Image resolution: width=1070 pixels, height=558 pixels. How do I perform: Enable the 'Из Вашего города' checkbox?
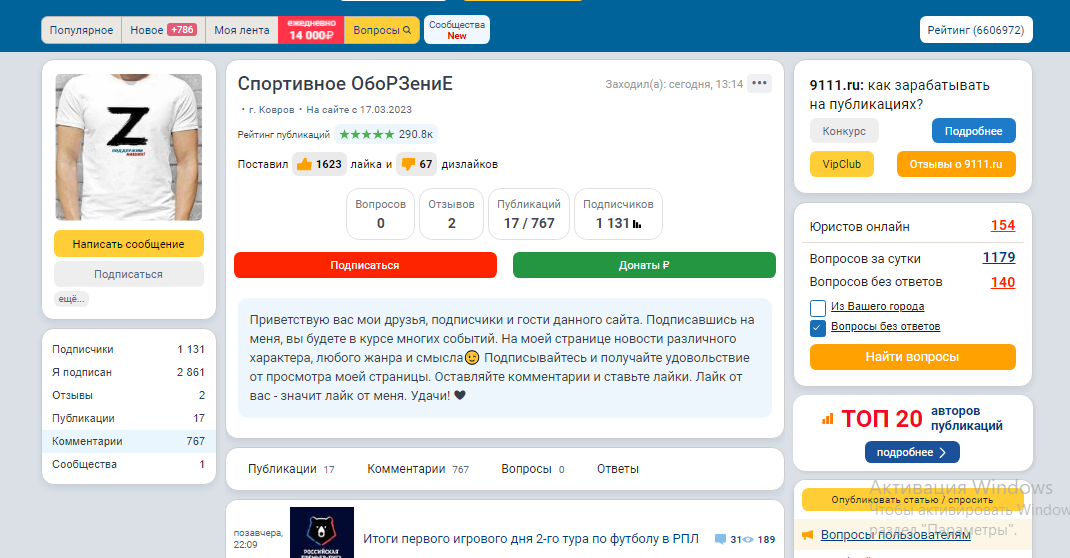(817, 307)
